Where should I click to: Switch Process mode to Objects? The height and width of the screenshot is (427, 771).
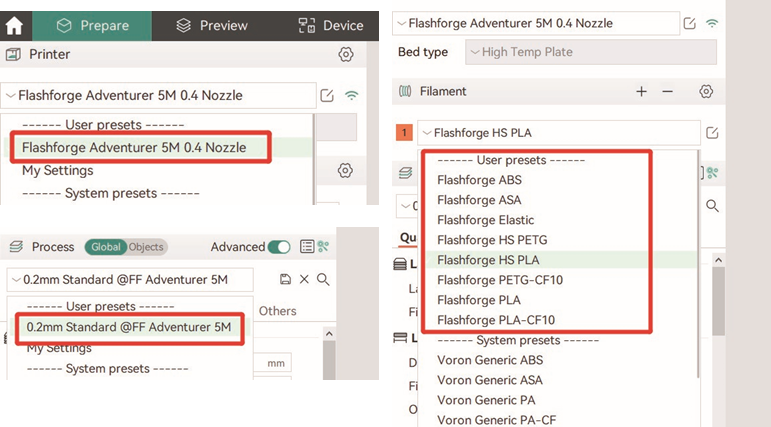(x=146, y=247)
